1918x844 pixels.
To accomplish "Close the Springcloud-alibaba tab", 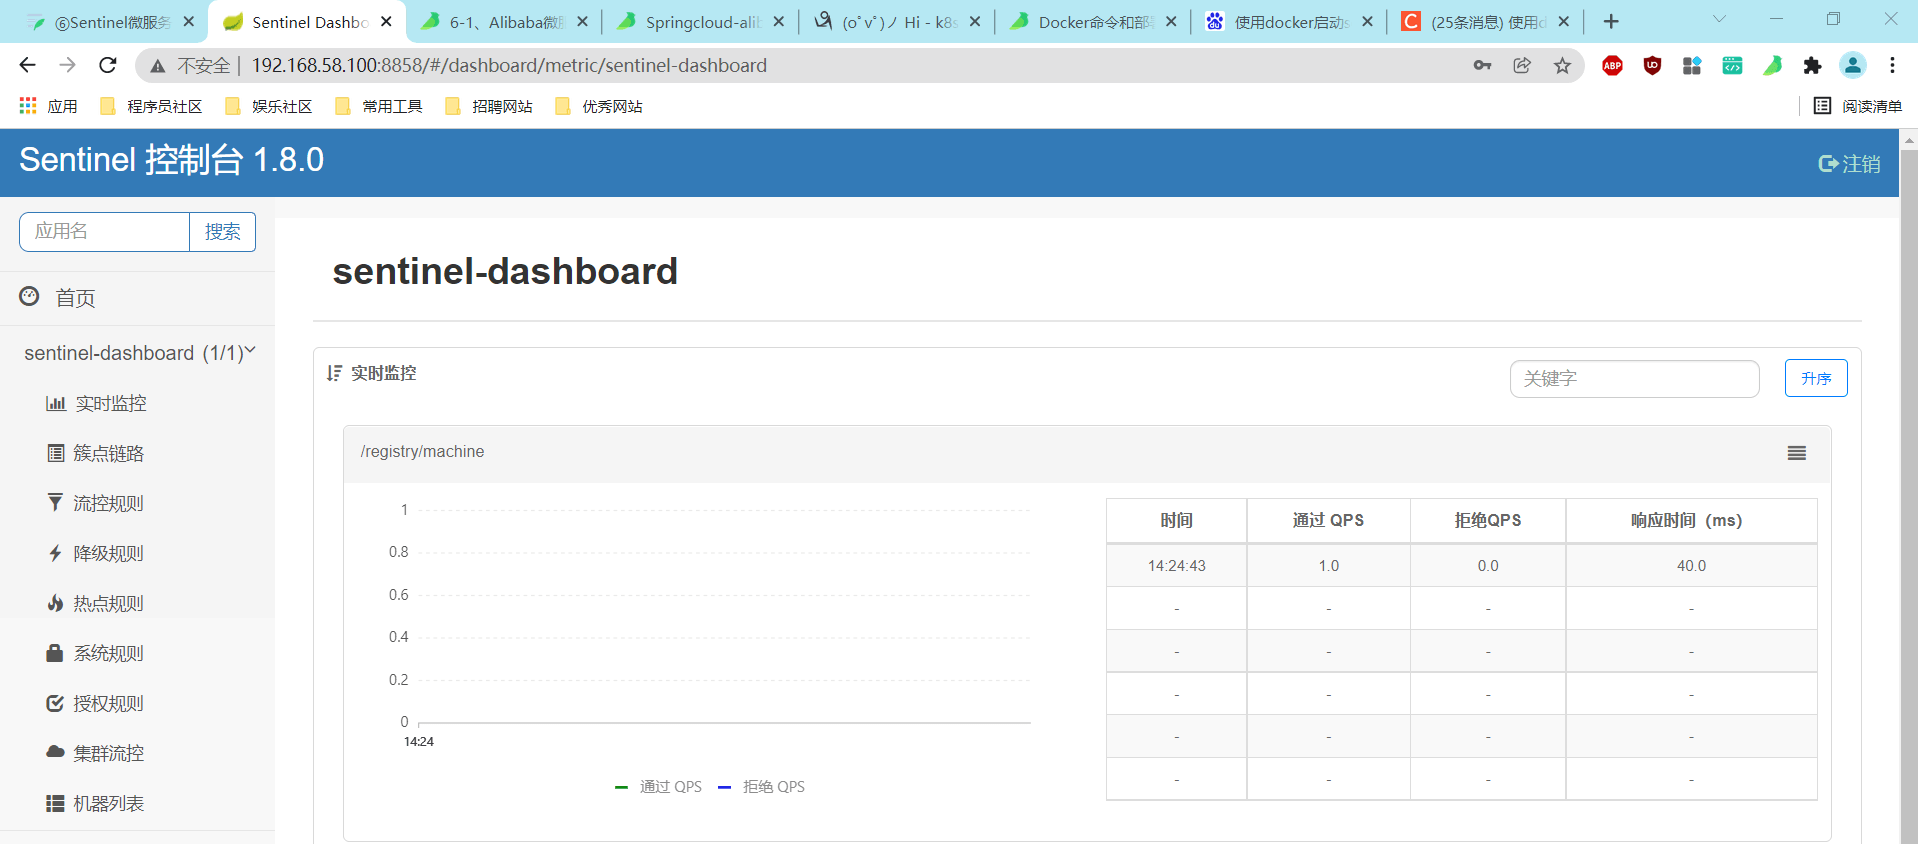I will tap(778, 22).
